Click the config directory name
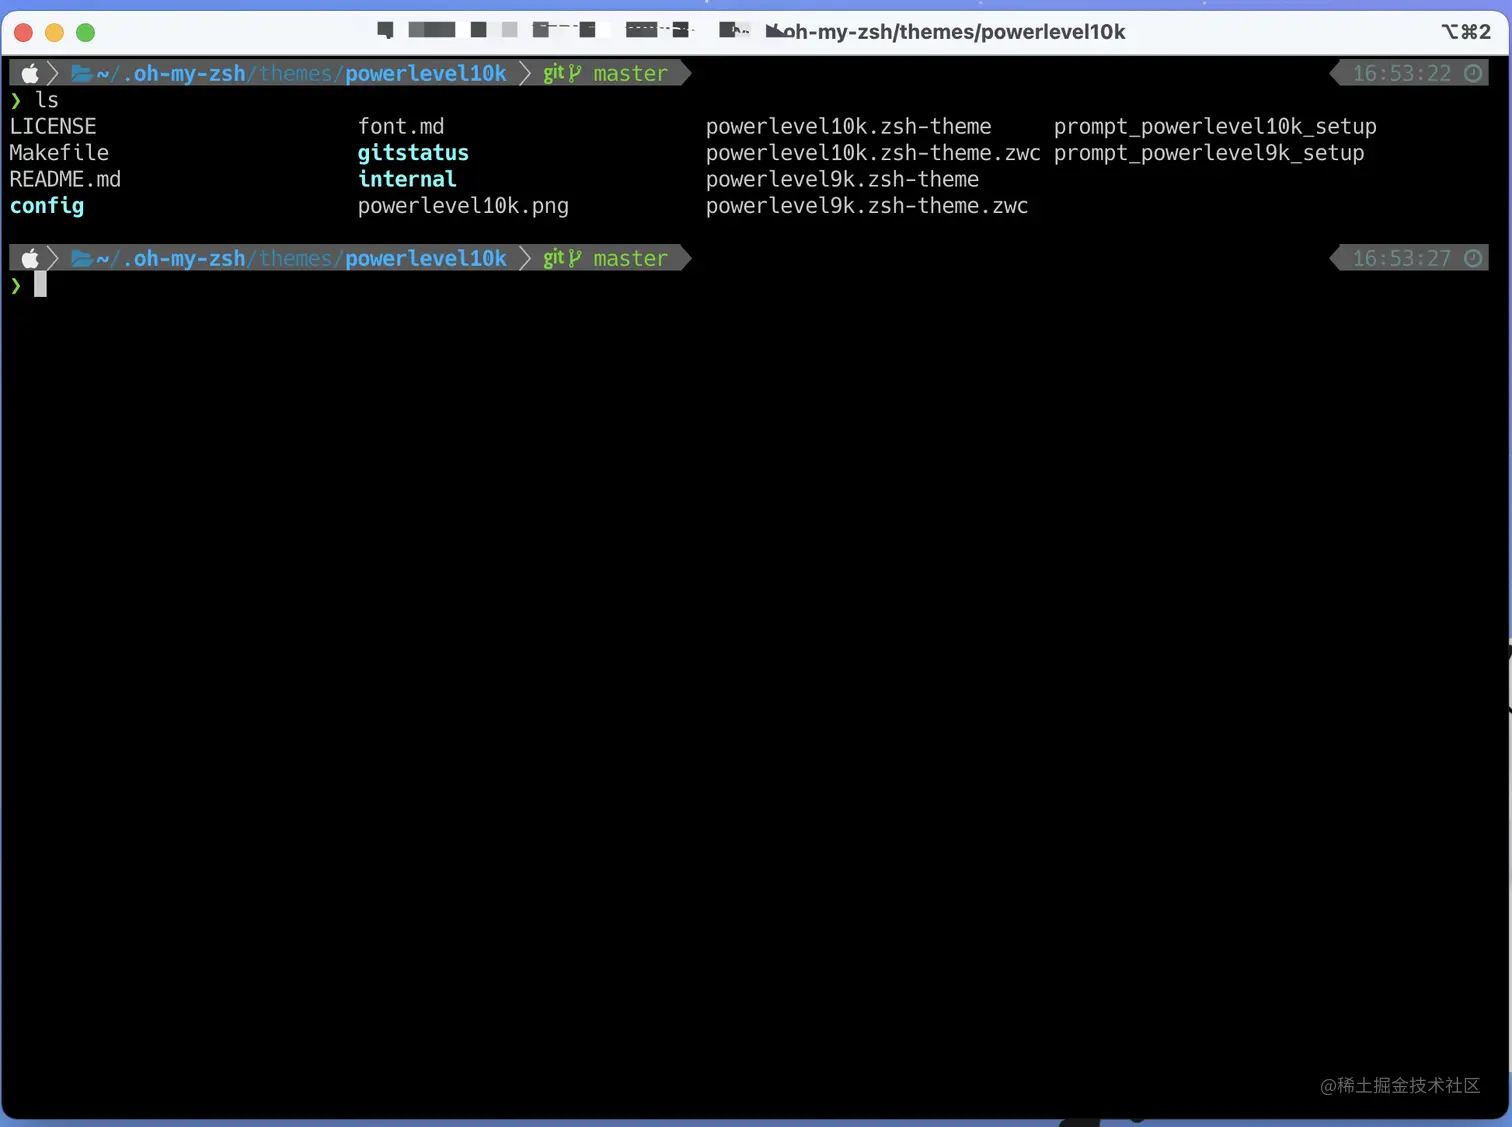The width and height of the screenshot is (1512, 1127). coord(47,206)
